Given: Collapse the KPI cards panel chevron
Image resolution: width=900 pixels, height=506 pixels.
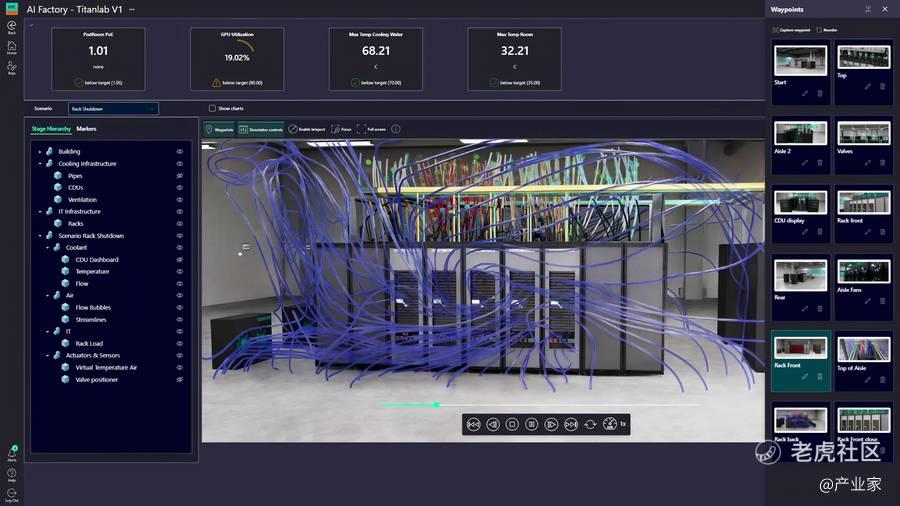Looking at the screenshot, I should click(x=31, y=25).
